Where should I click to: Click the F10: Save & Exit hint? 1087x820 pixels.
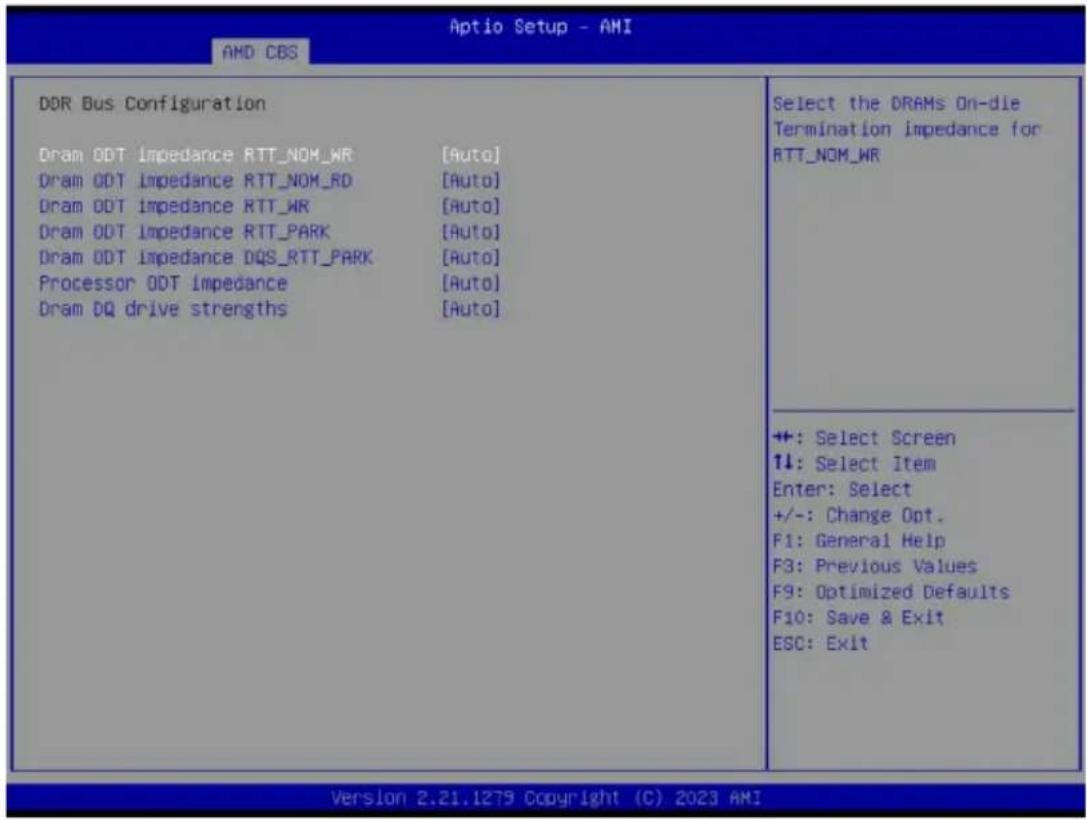coord(858,617)
